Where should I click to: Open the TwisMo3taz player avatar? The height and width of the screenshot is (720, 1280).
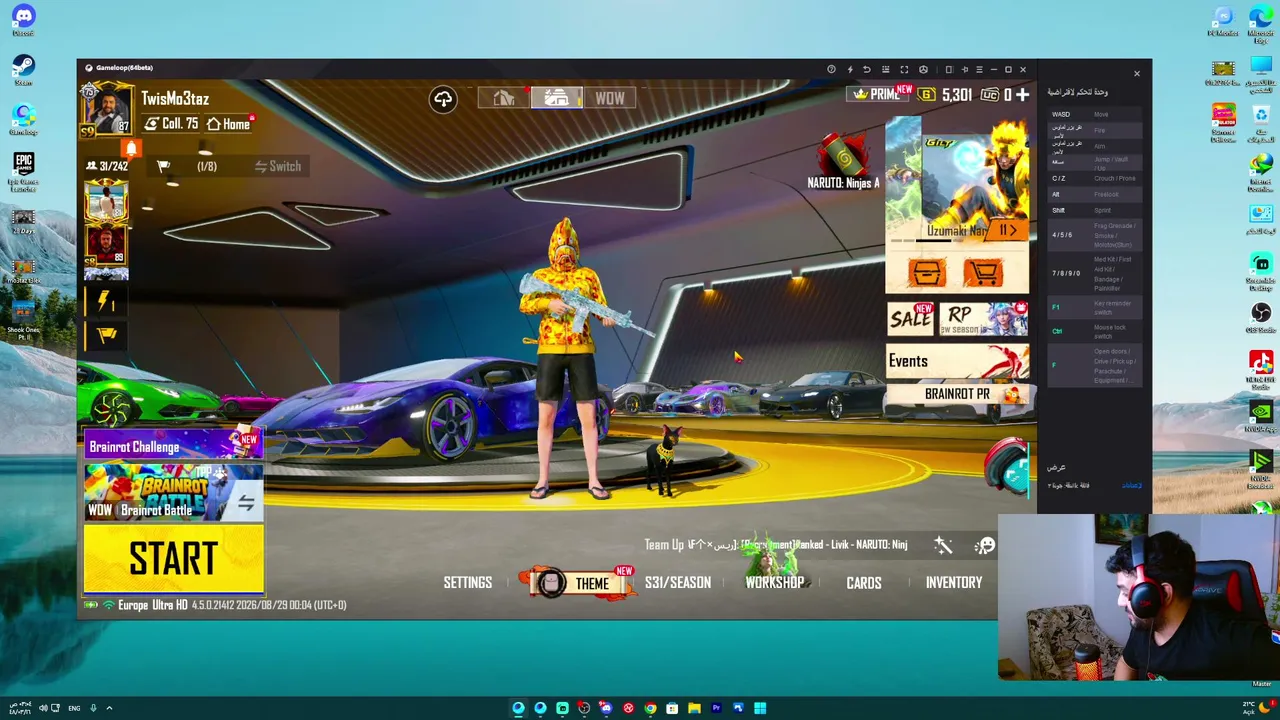click(107, 110)
